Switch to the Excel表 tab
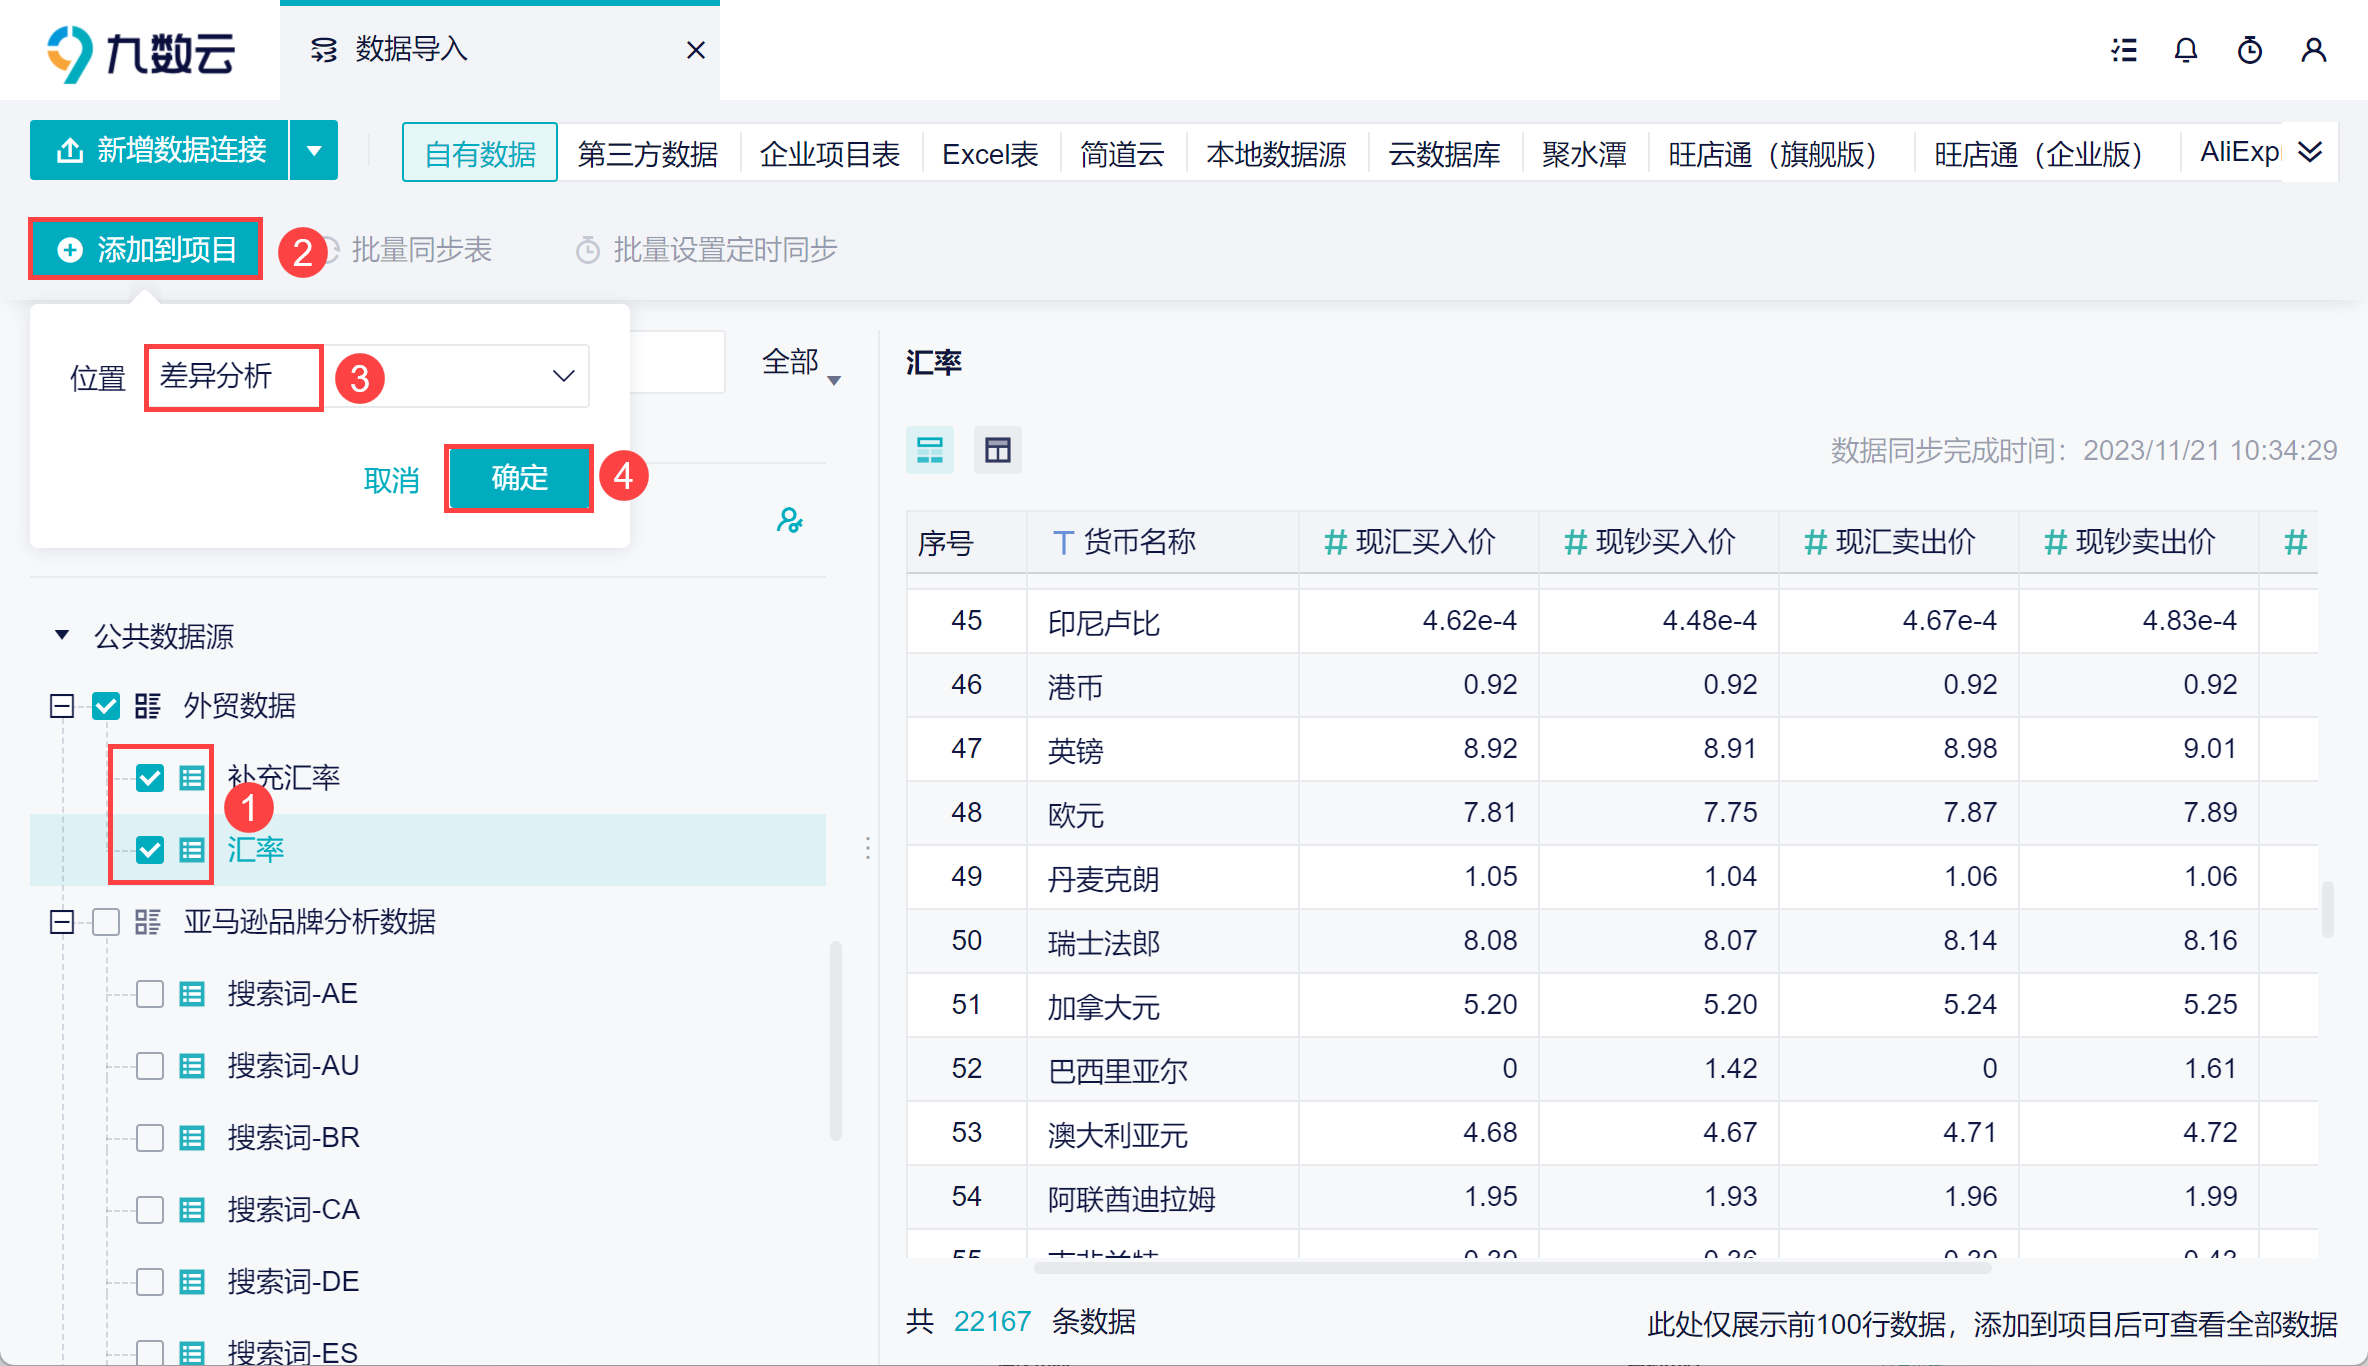 point(990,154)
